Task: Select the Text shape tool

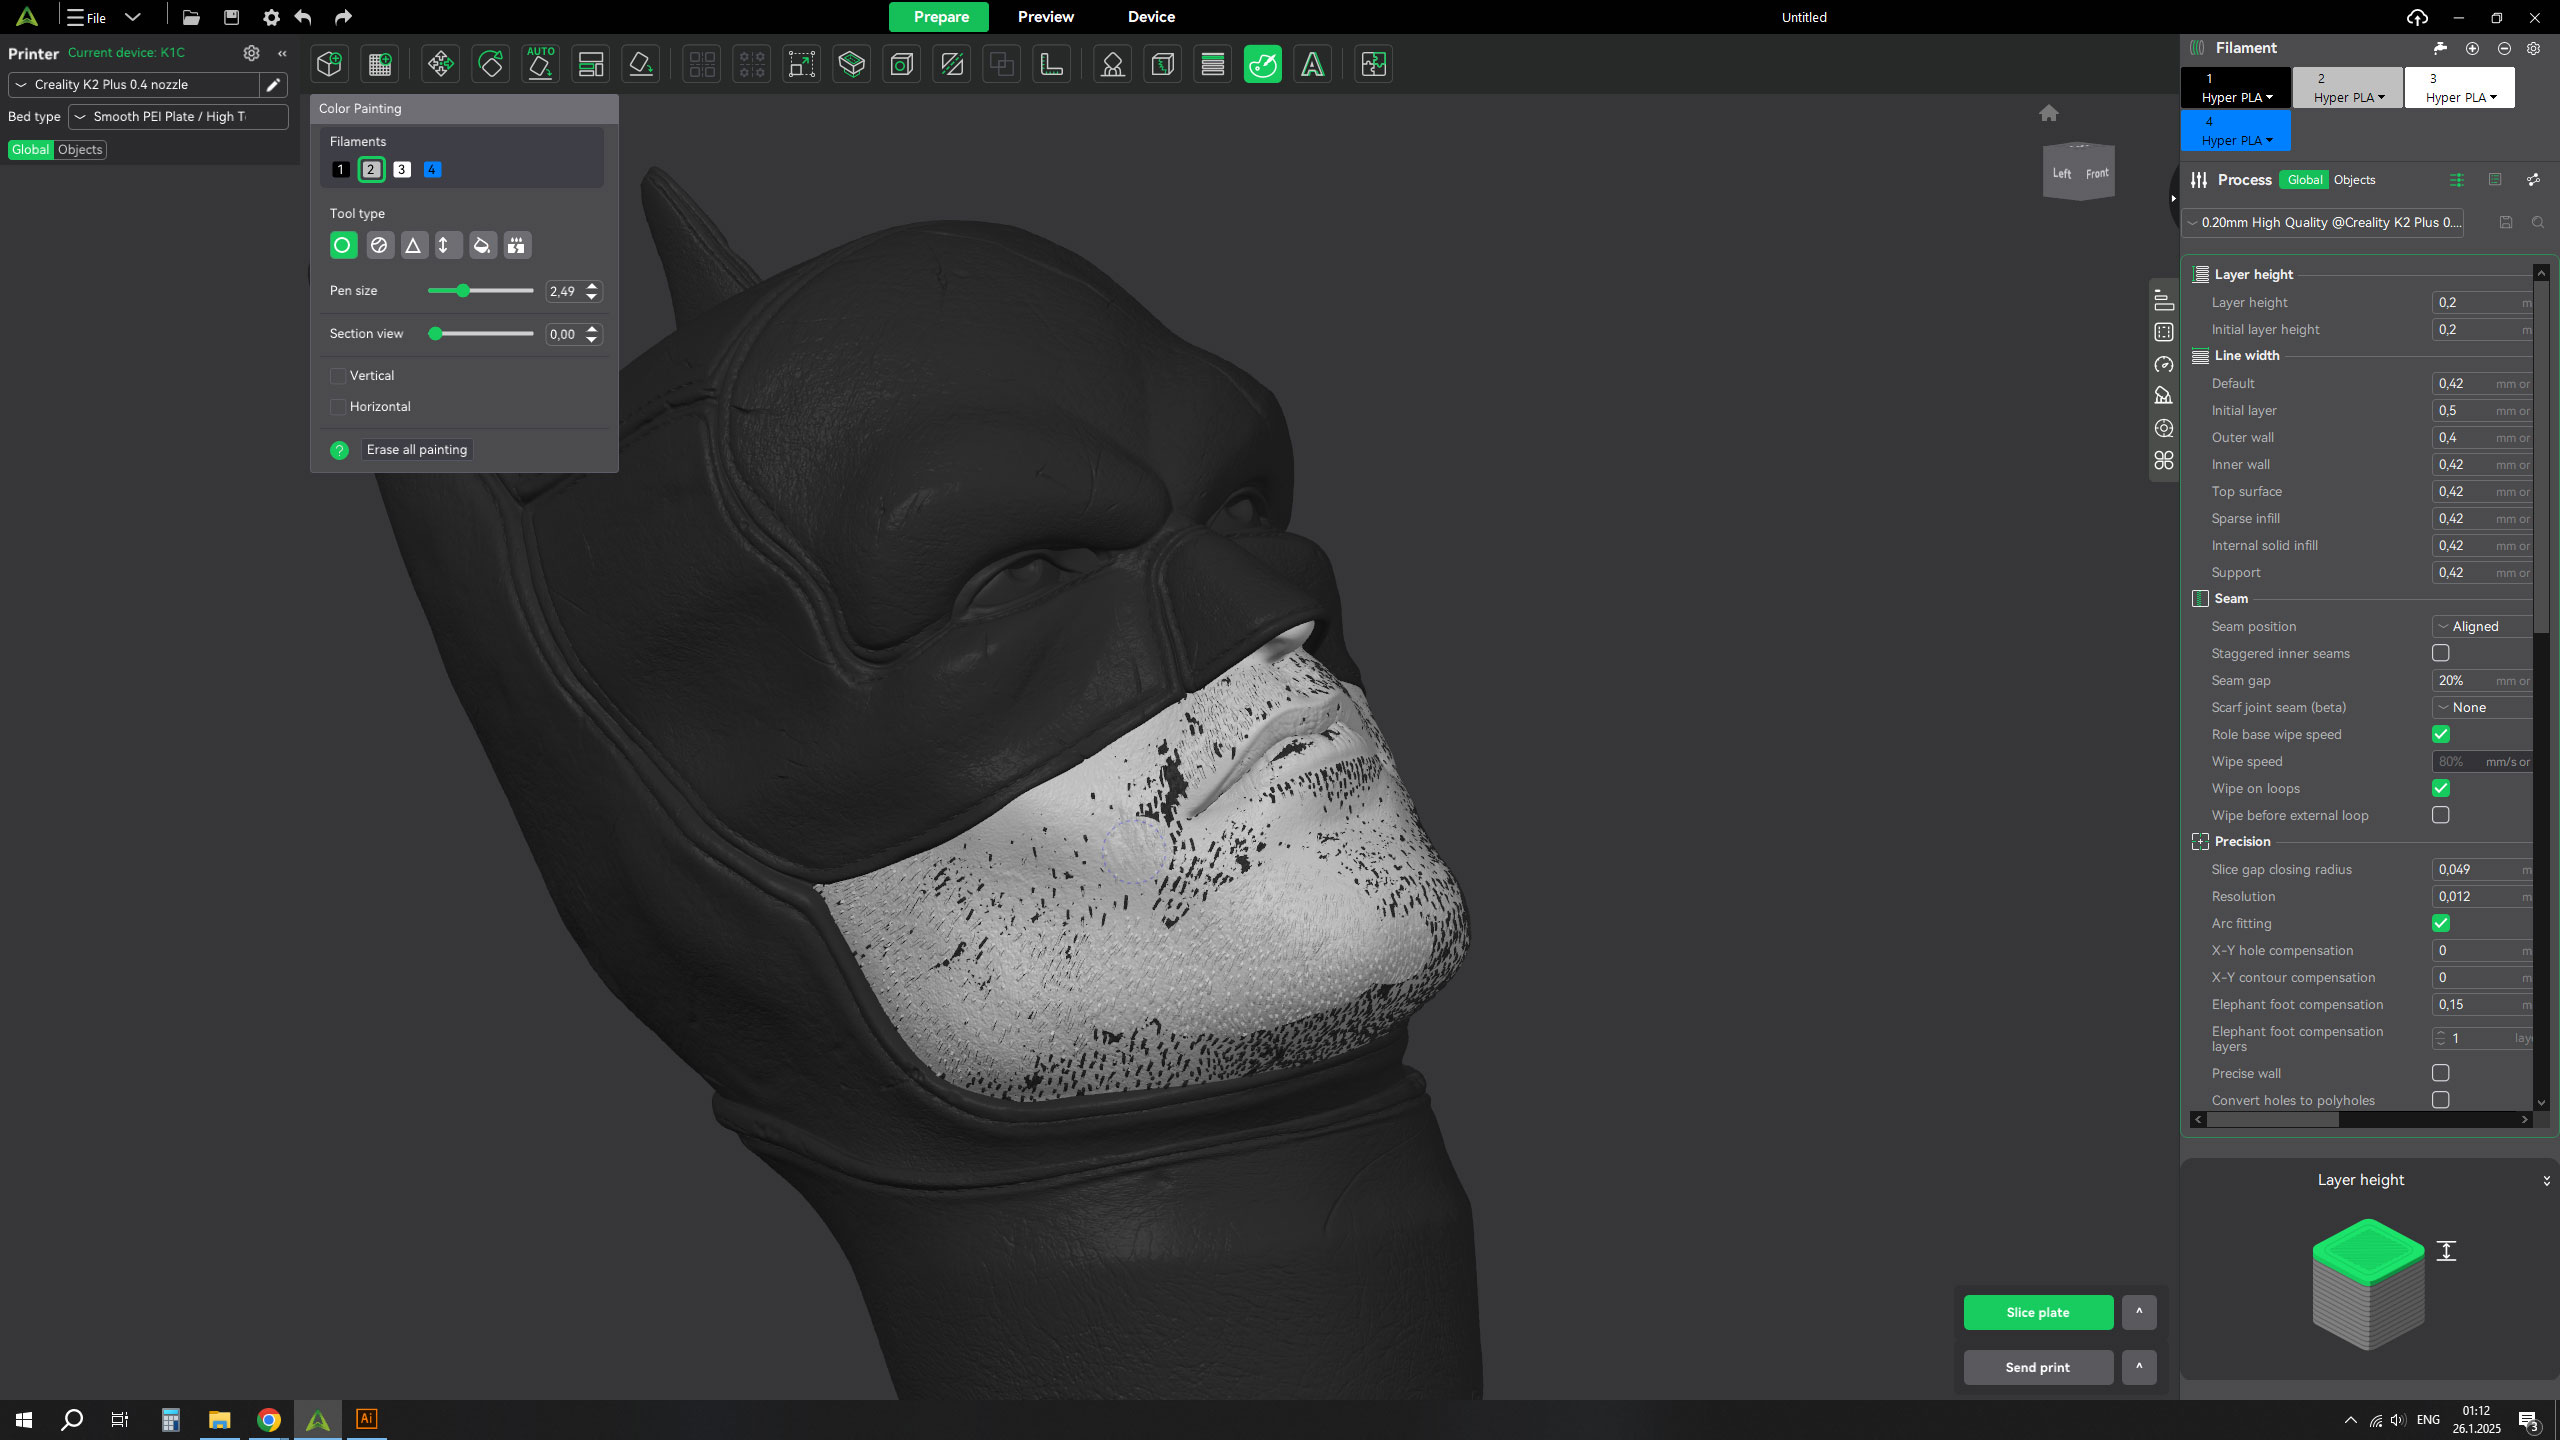Action: [1312, 65]
